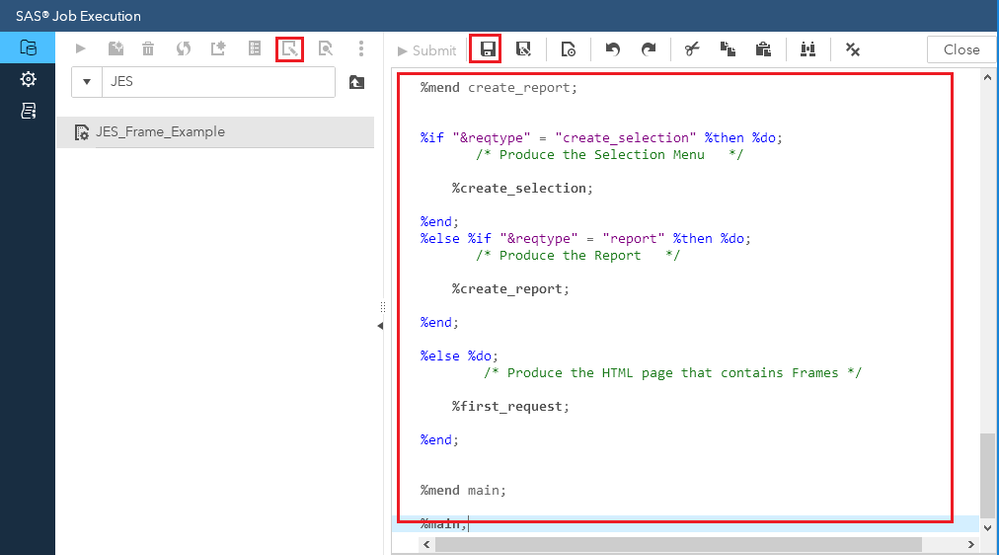Click the Cut scissors icon
This screenshot has height=555, width=999.
691,49
